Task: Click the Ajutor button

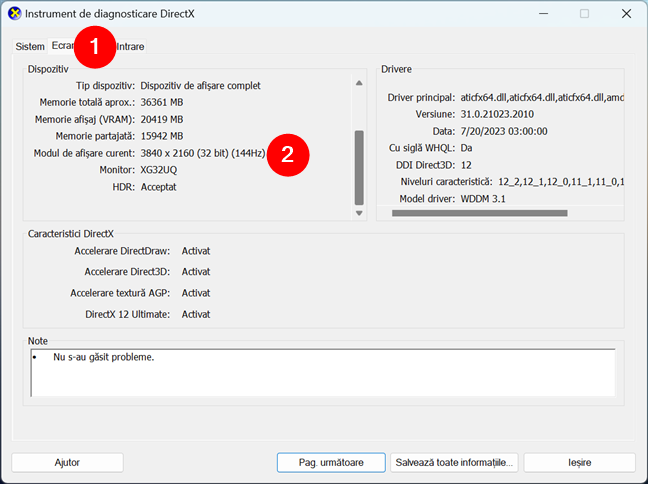Action: coord(67,463)
